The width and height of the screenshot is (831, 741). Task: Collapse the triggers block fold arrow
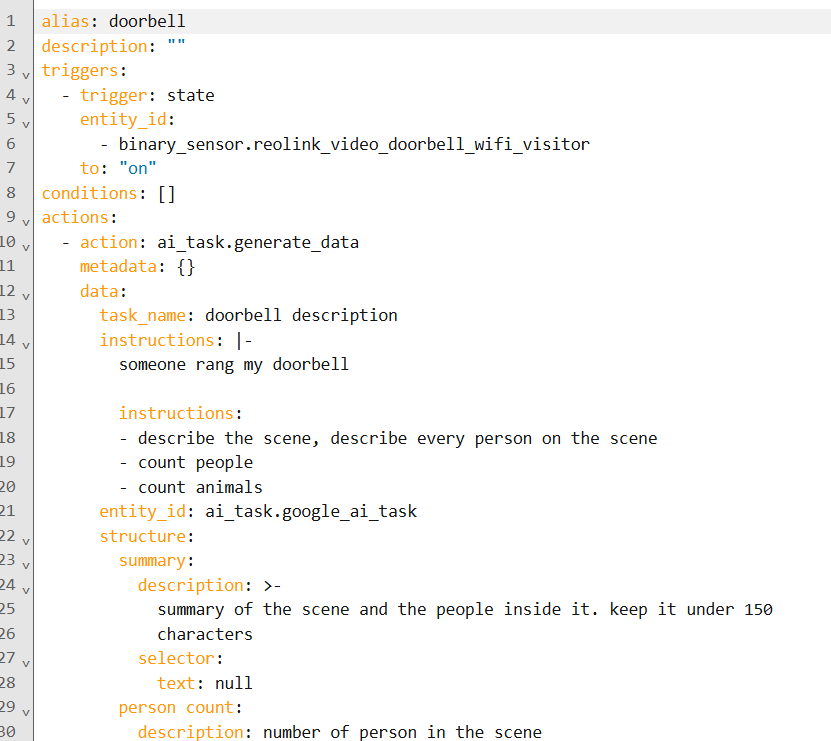pos(25,76)
